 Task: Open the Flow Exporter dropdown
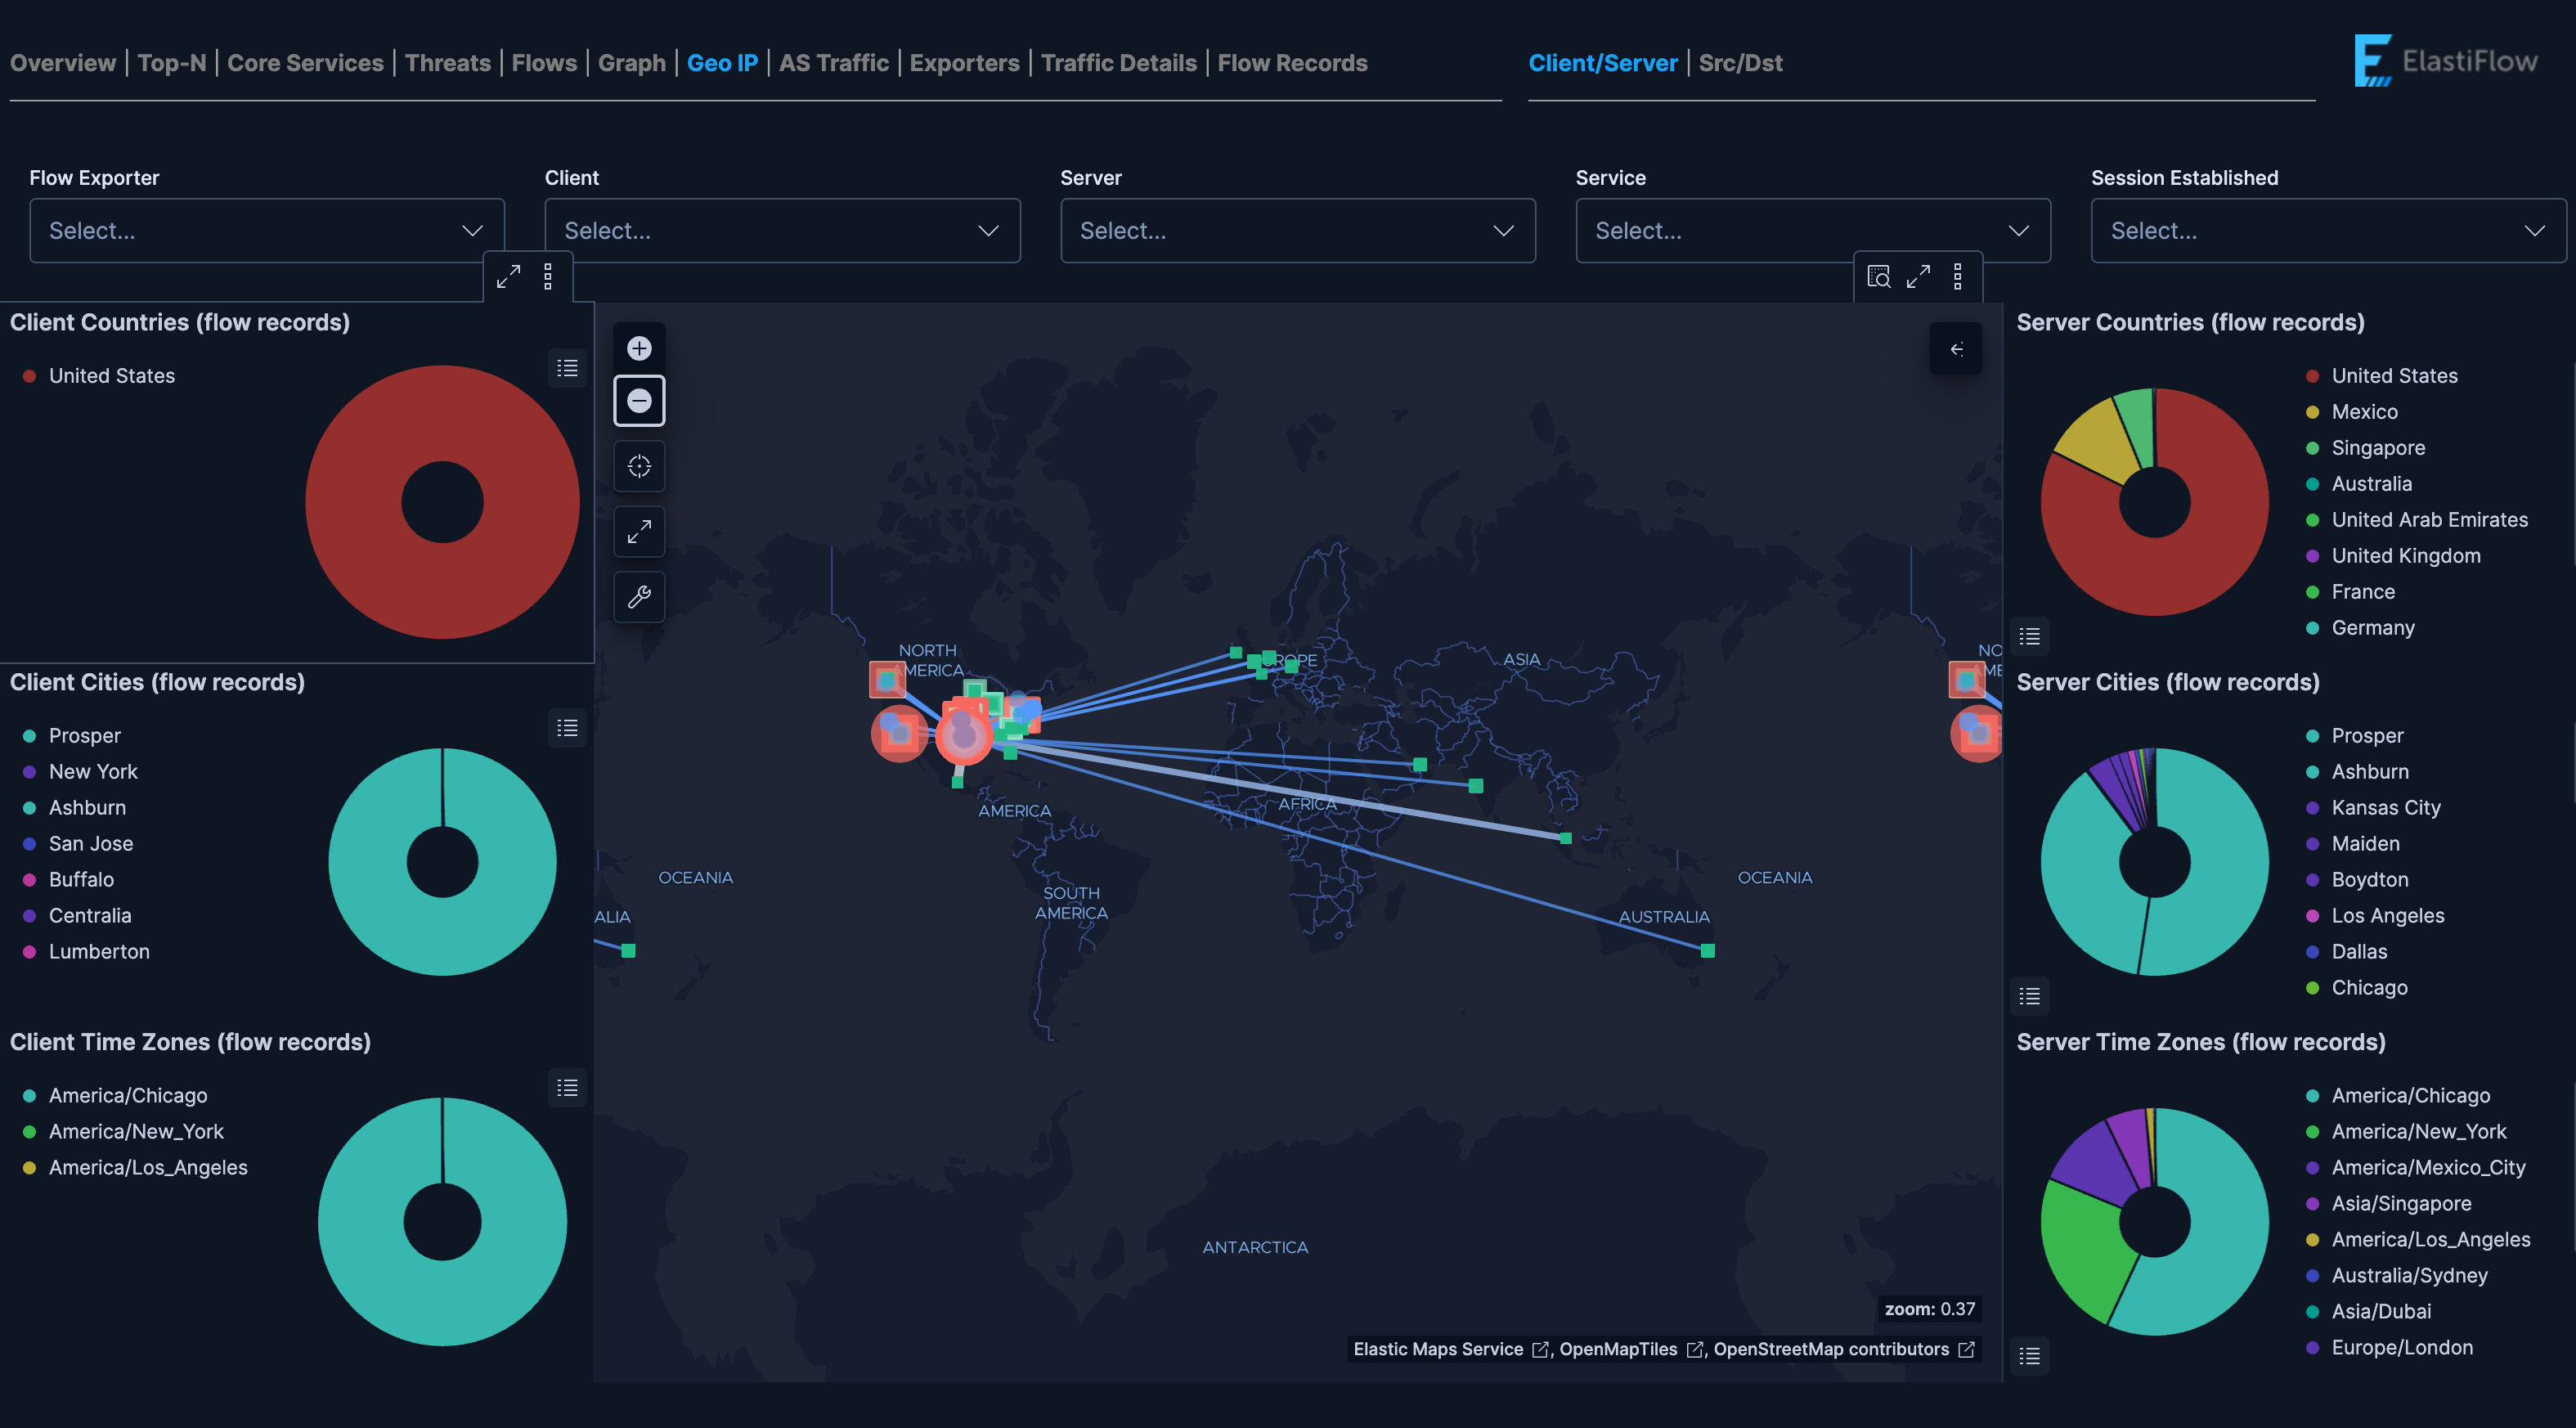266,230
